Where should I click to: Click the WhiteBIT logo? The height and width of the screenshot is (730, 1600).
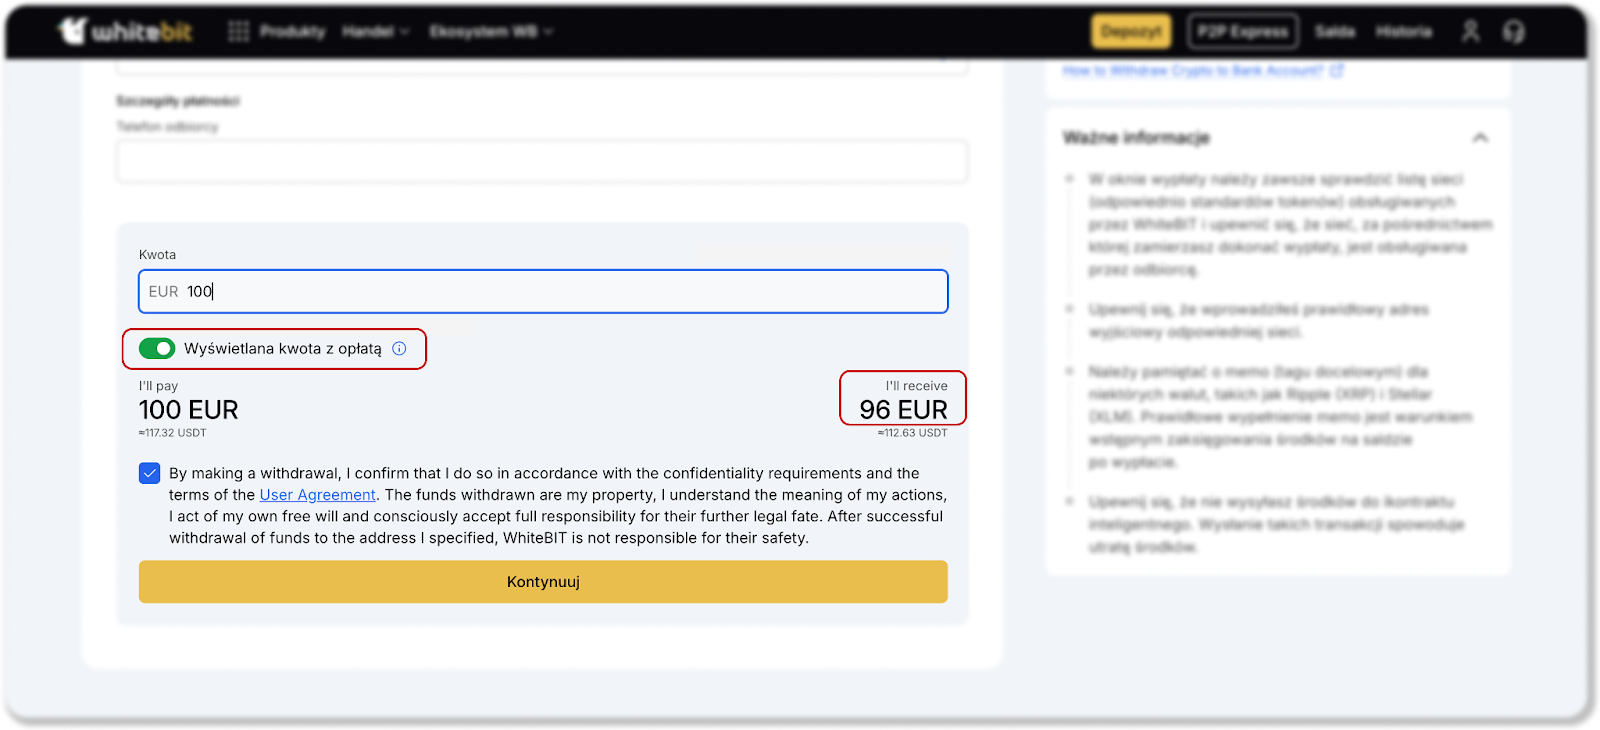[x=126, y=31]
